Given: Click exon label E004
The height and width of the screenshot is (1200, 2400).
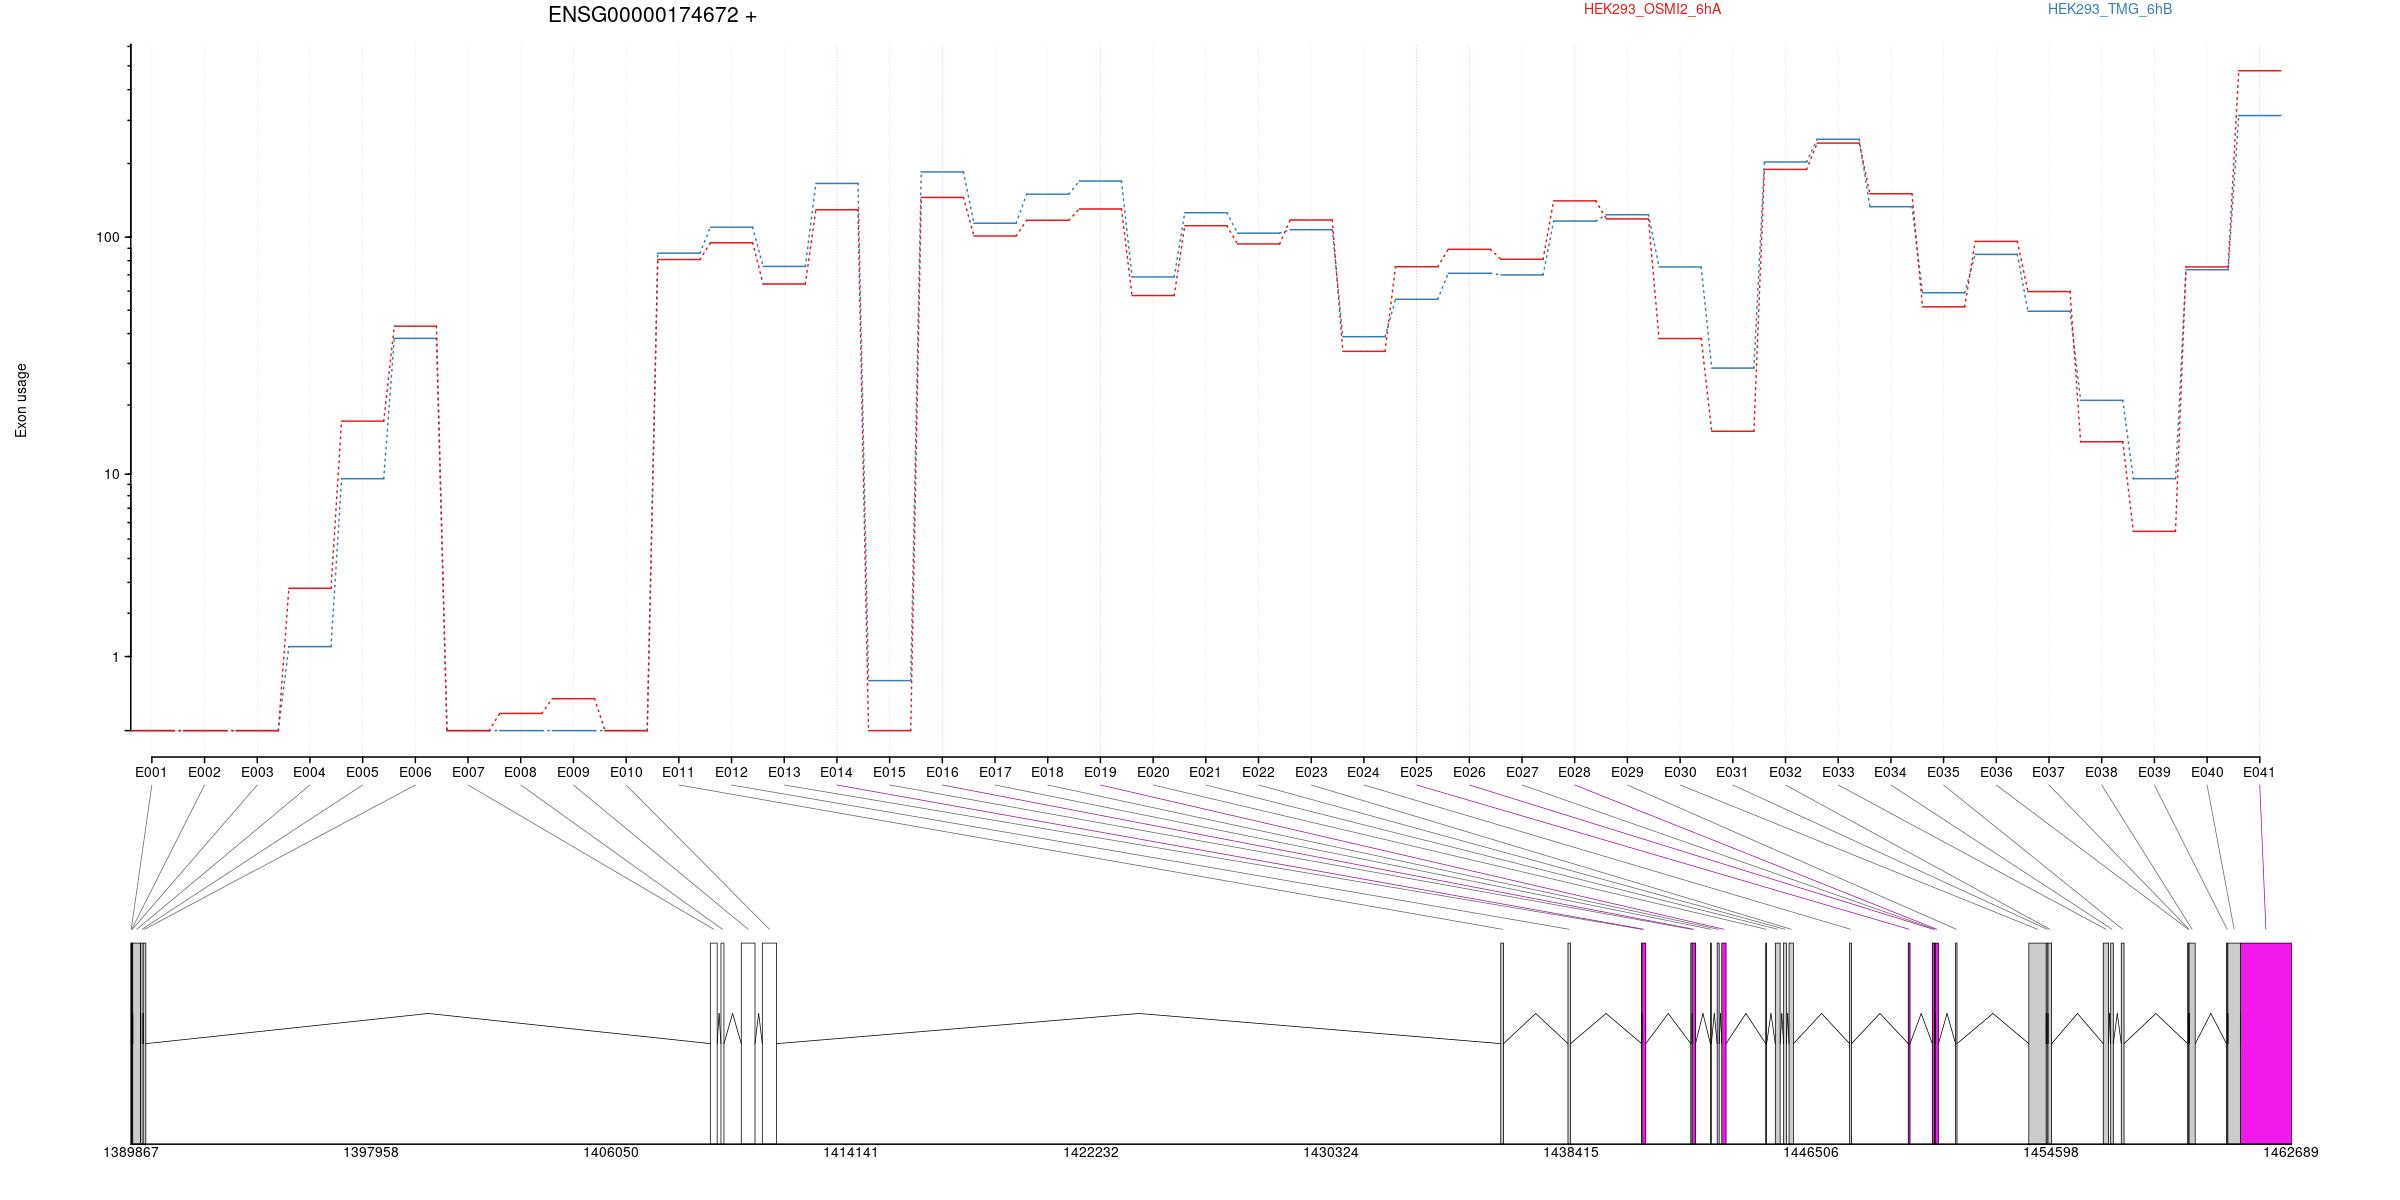Looking at the screenshot, I should coord(309,772).
